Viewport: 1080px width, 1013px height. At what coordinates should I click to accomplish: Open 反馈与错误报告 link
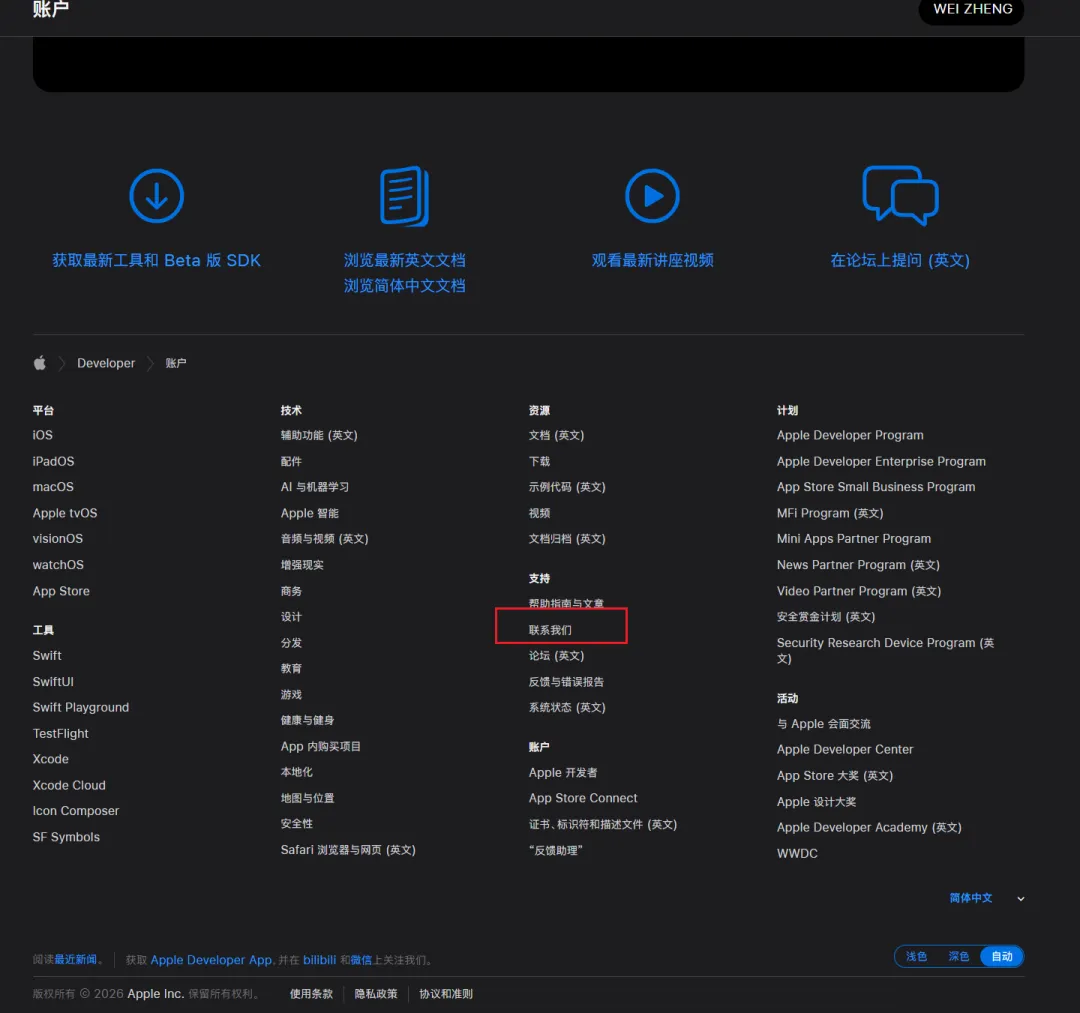click(566, 682)
